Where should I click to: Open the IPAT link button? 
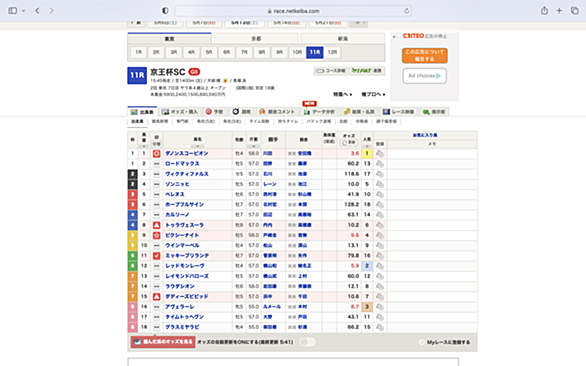pyautogui.click(x=367, y=71)
